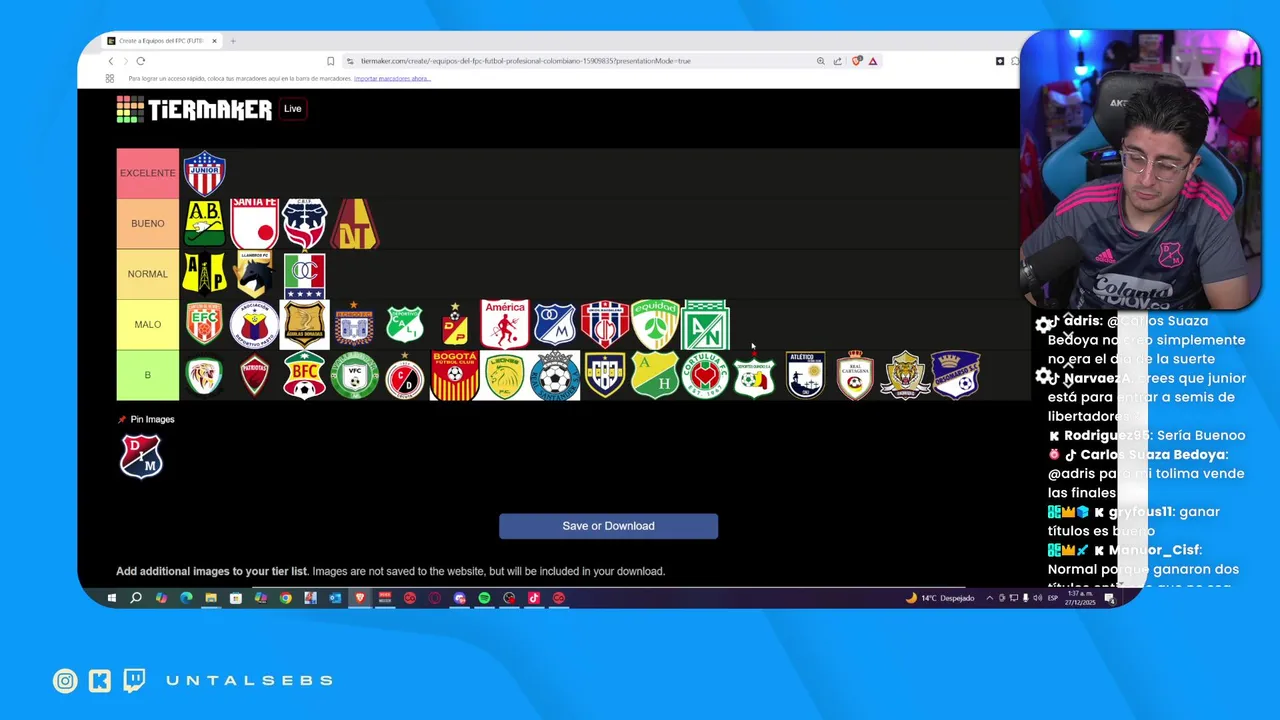This screenshot has height=720, width=1280.
Task: Open the taskbar clock showing 1:37 a. m.
Action: (x=1080, y=598)
